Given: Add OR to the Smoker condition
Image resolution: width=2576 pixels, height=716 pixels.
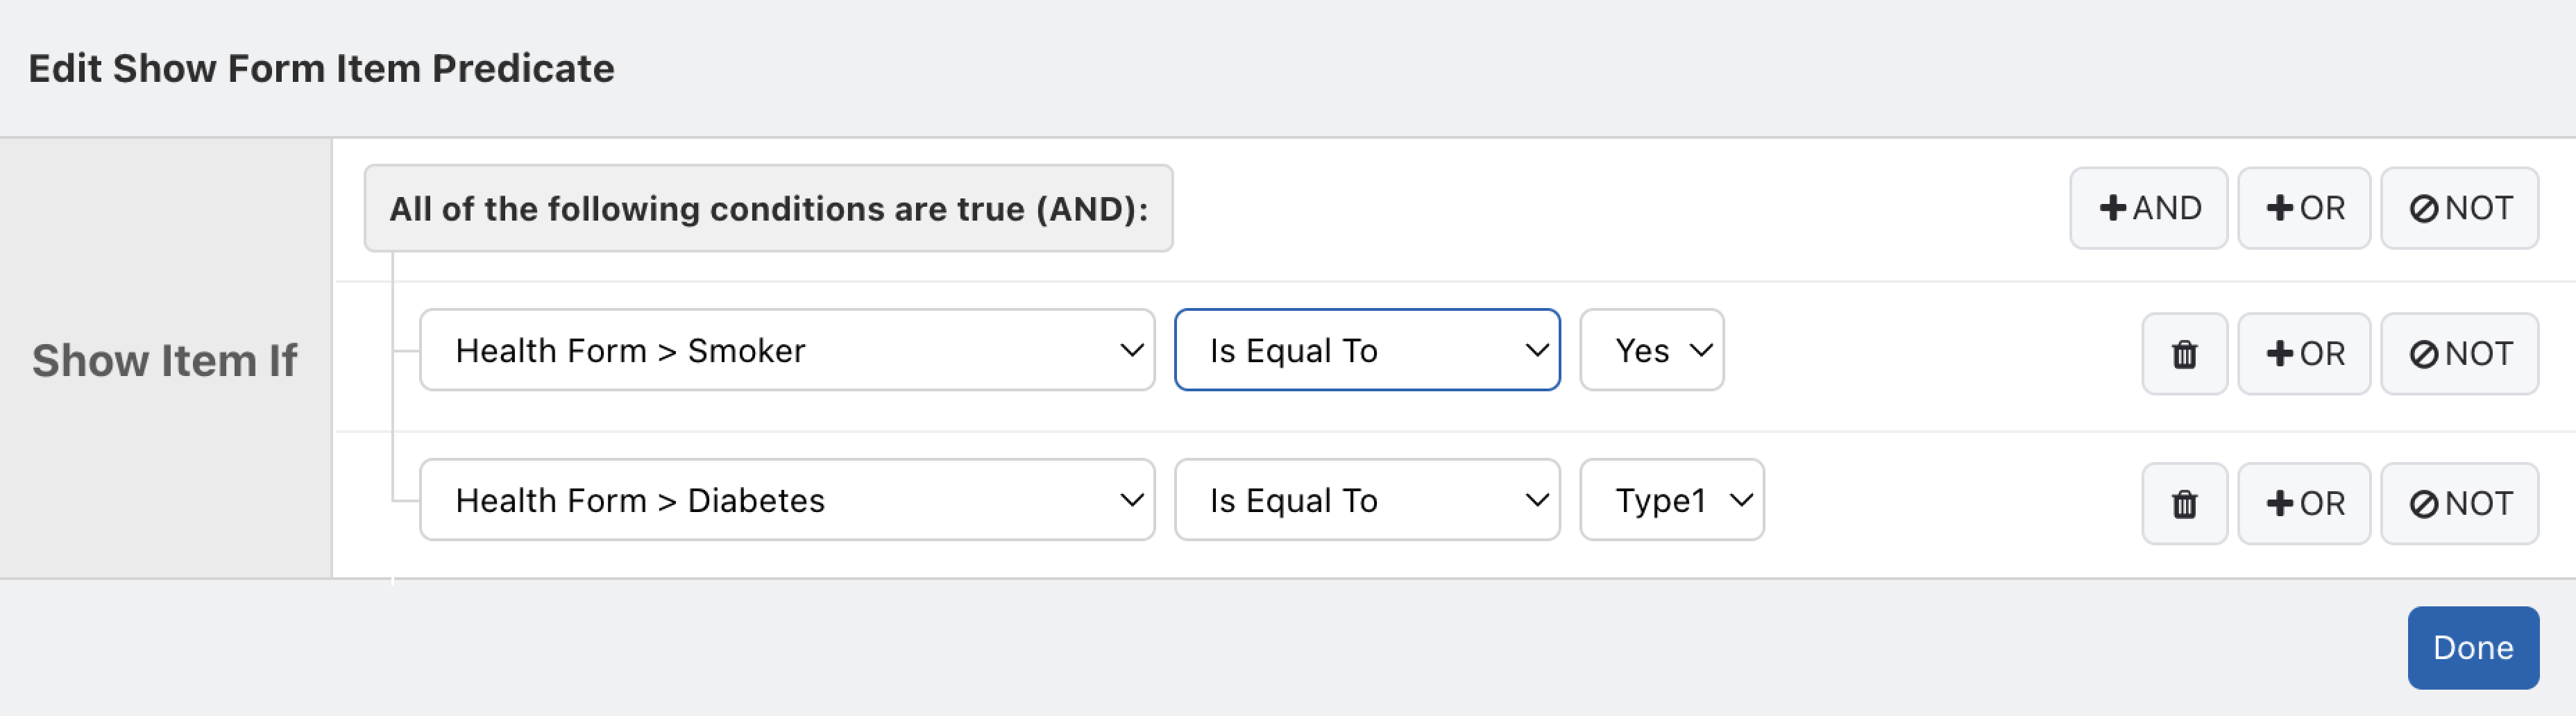Looking at the screenshot, I should coord(2304,354).
